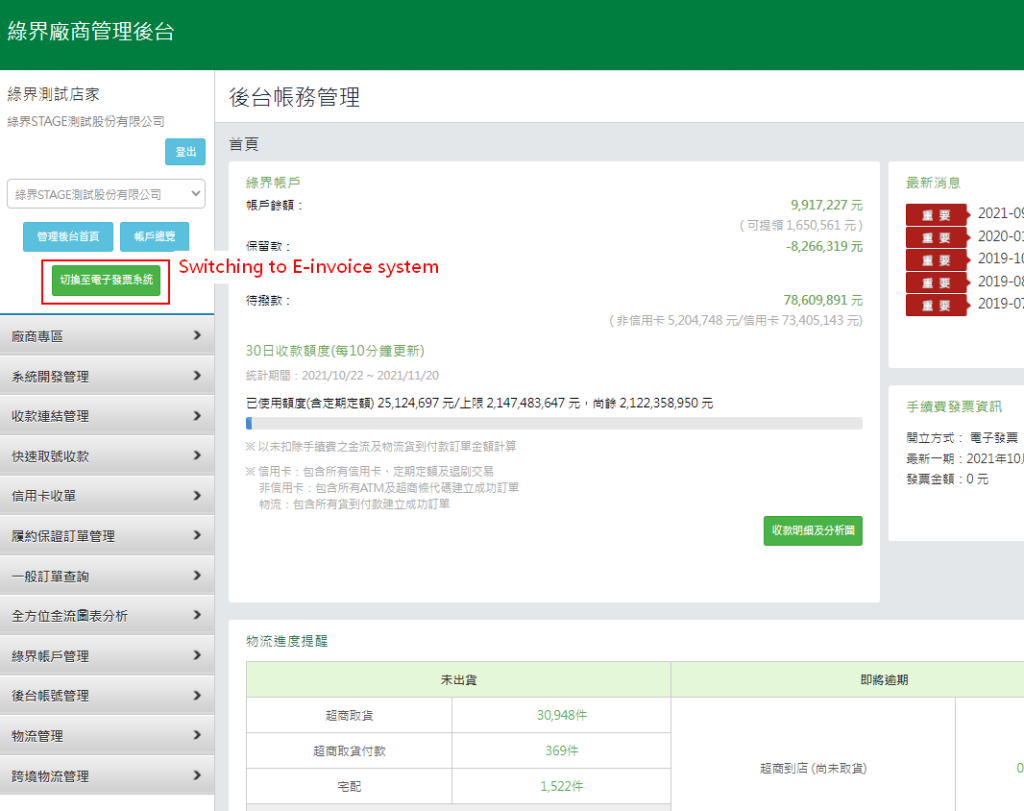Click the 收款明細及分析圖 button
The height and width of the screenshot is (811, 1024).
(x=812, y=530)
